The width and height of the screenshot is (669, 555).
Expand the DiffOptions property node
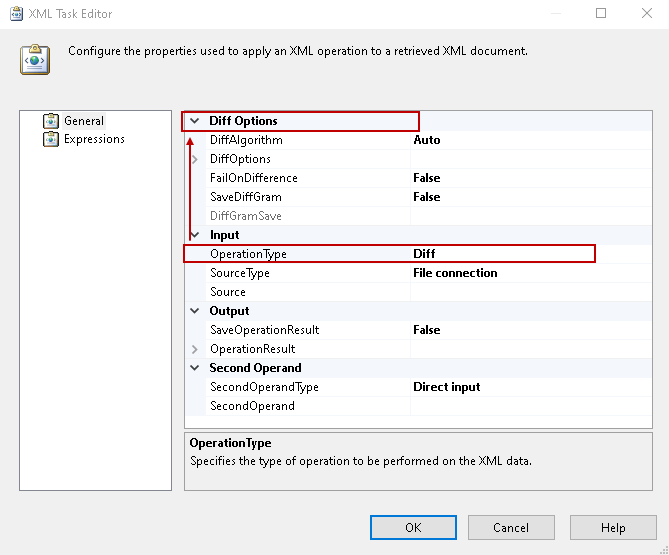pos(195,159)
